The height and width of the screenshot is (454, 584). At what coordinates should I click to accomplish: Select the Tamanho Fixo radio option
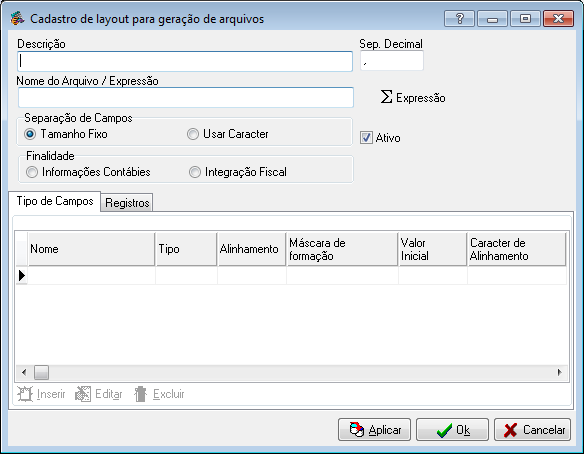click(30, 134)
